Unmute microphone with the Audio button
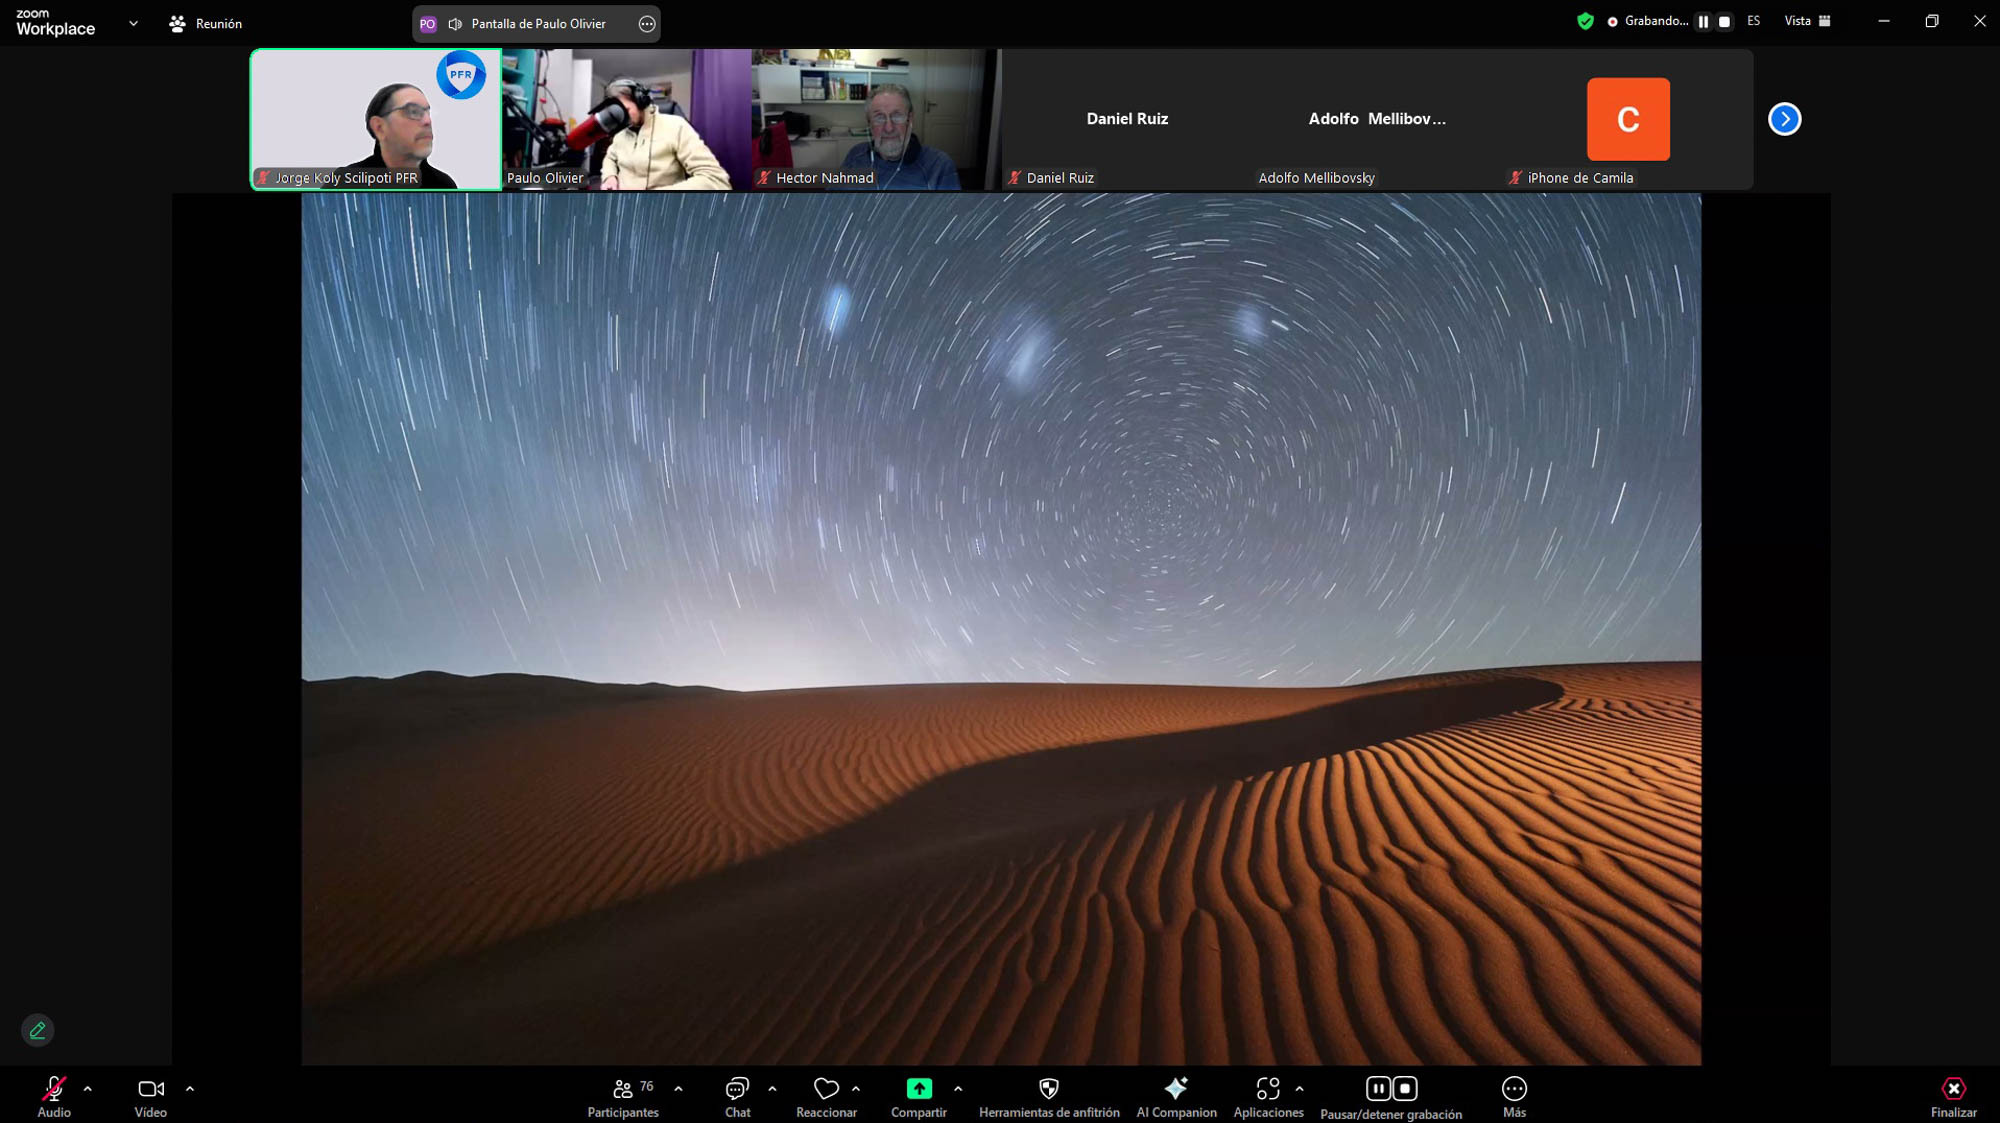 (x=54, y=1097)
